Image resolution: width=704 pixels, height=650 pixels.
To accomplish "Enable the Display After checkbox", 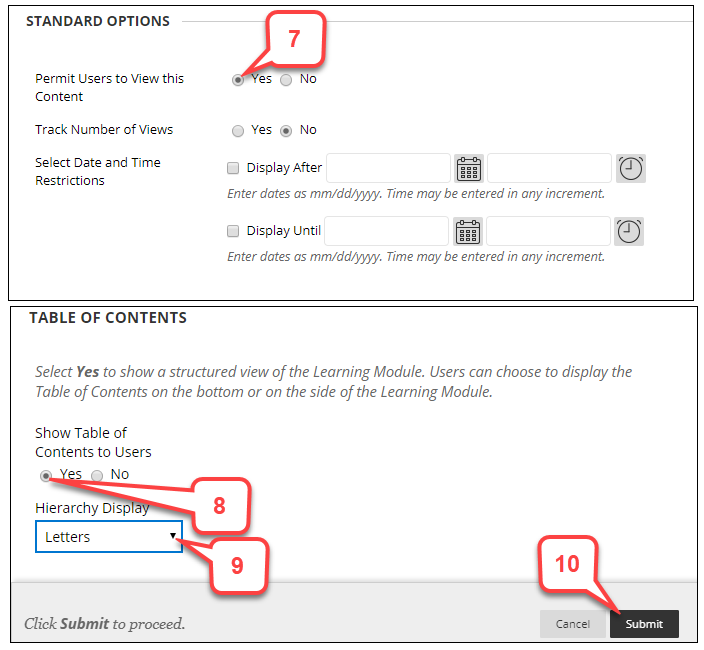I will point(234,168).
